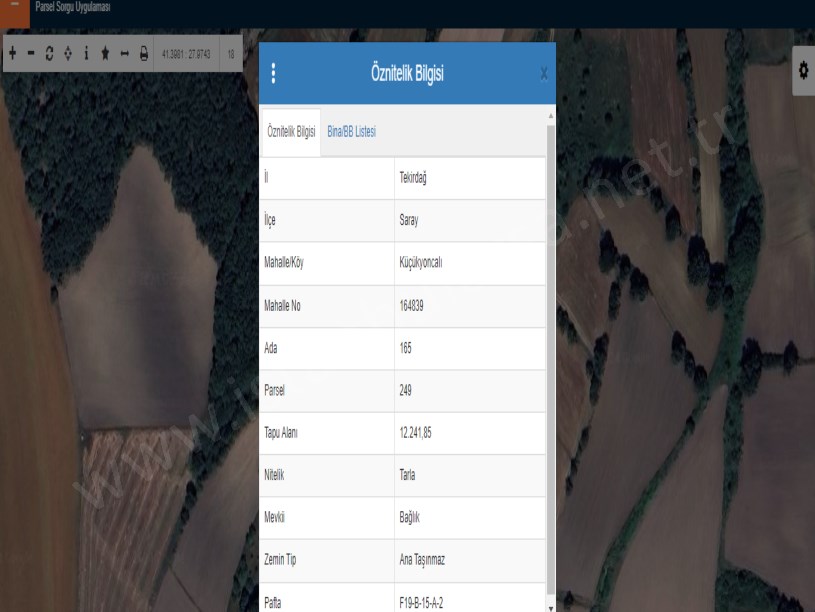Close the Öznitelik Bilgisi panel
This screenshot has height=612, width=815.
click(543, 73)
